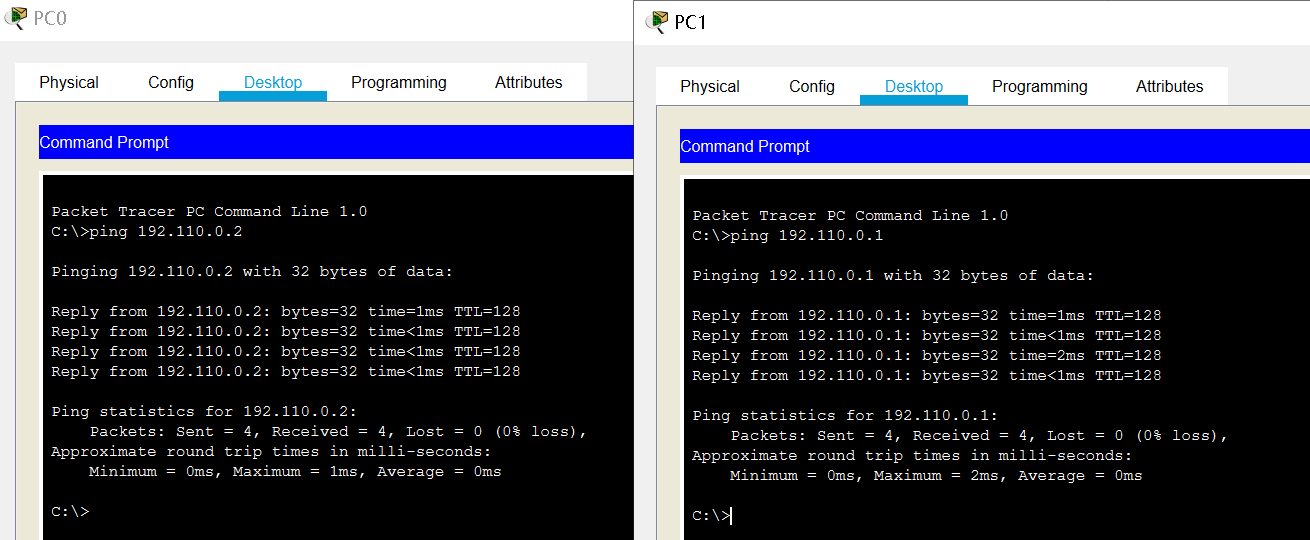
Task: Select the Desktop tab in PC0 window
Action: coord(273,83)
